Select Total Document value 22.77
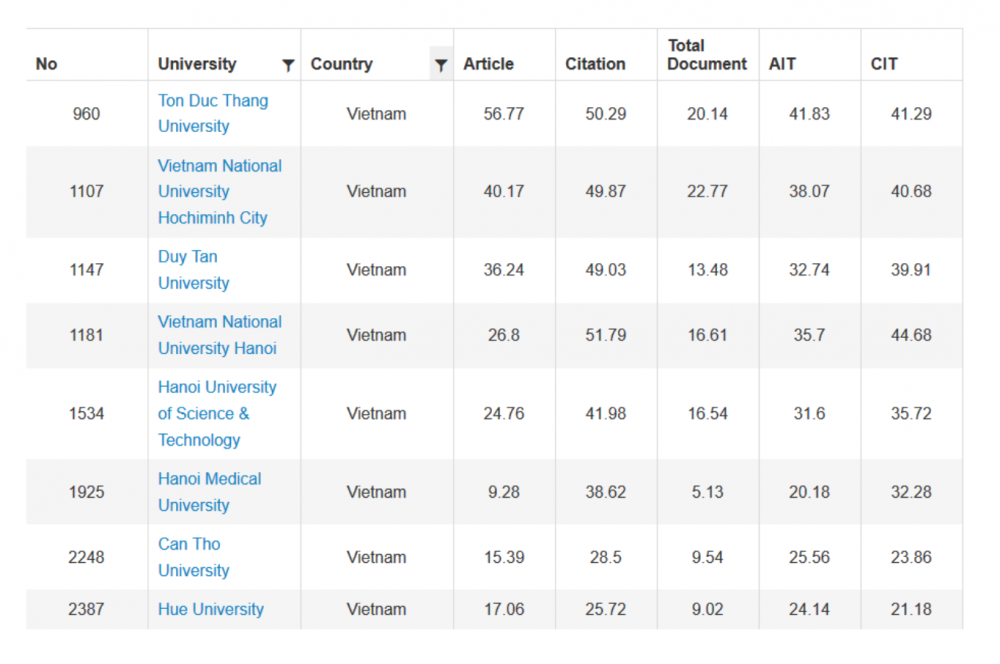 (707, 191)
